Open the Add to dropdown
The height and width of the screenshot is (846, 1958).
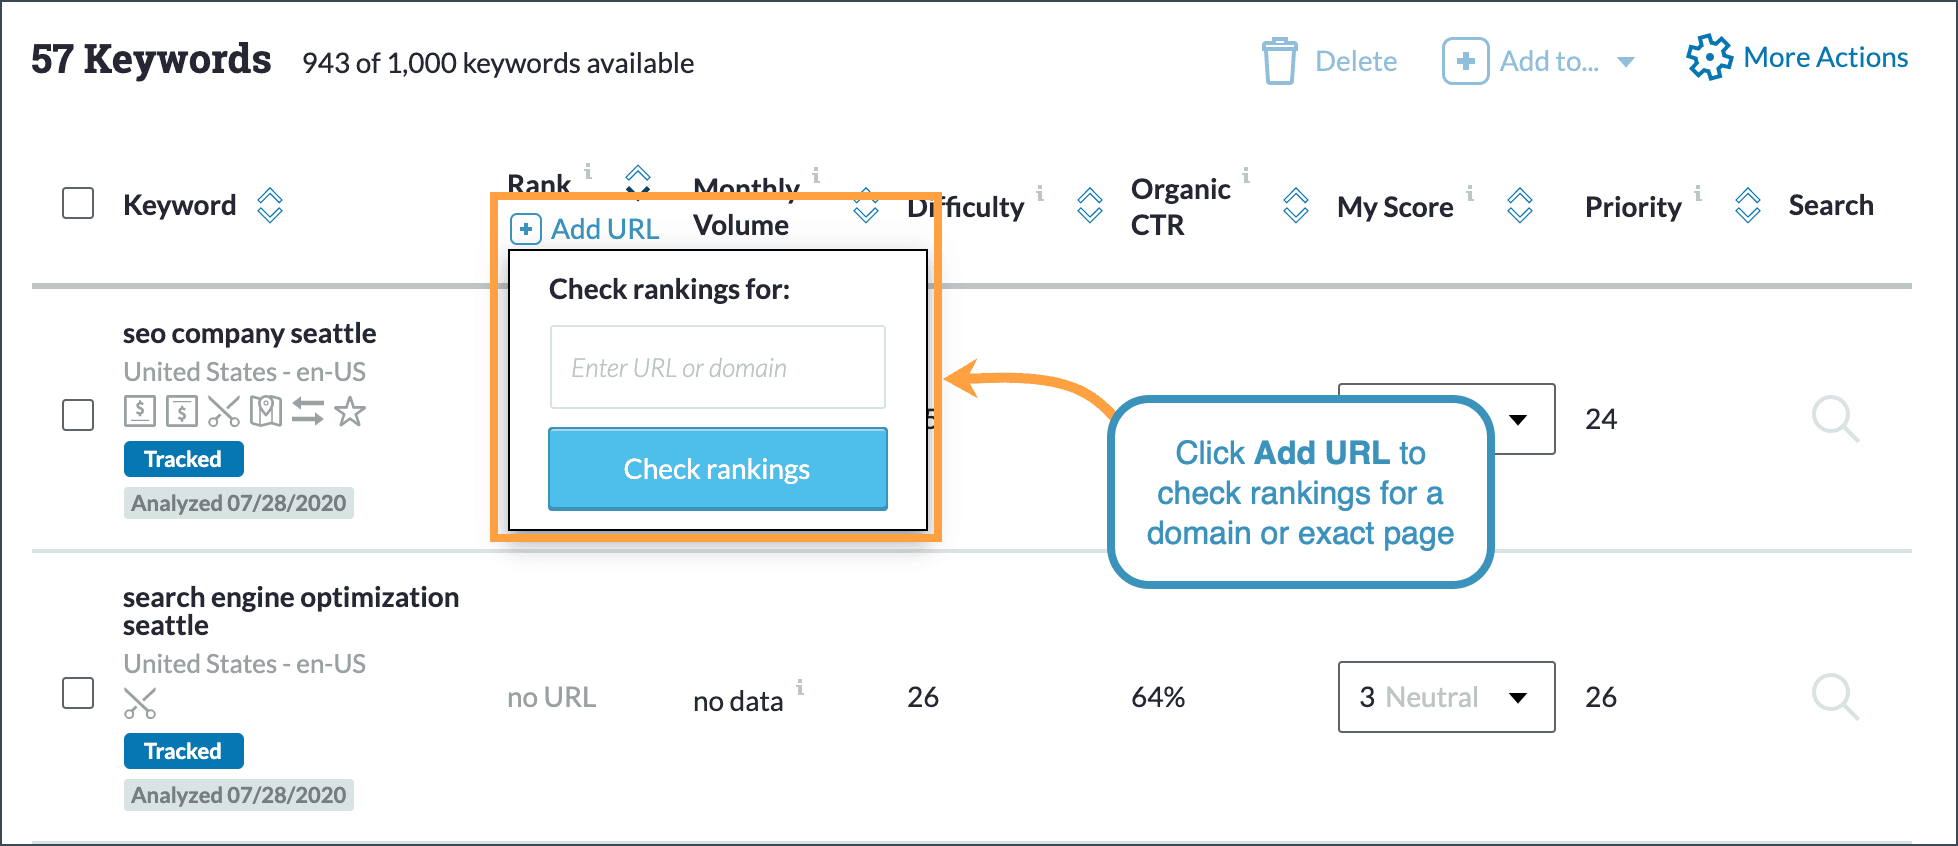tap(1540, 60)
